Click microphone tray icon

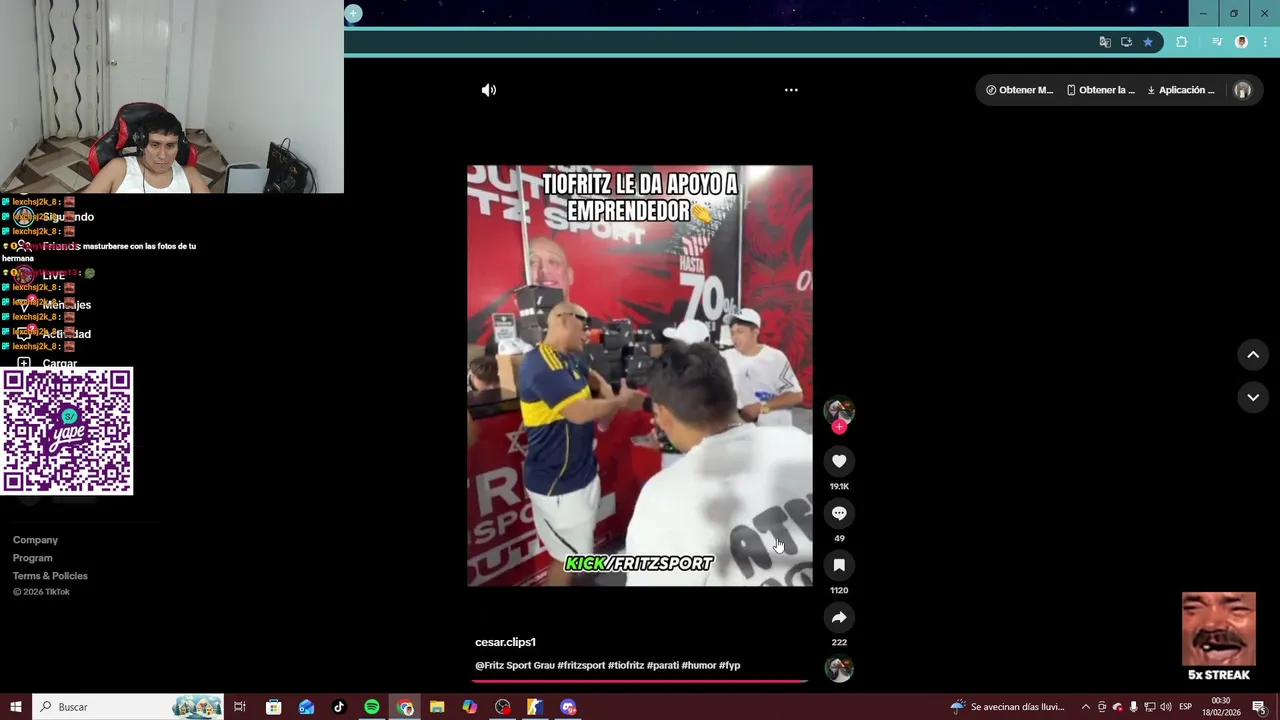tap(1134, 707)
